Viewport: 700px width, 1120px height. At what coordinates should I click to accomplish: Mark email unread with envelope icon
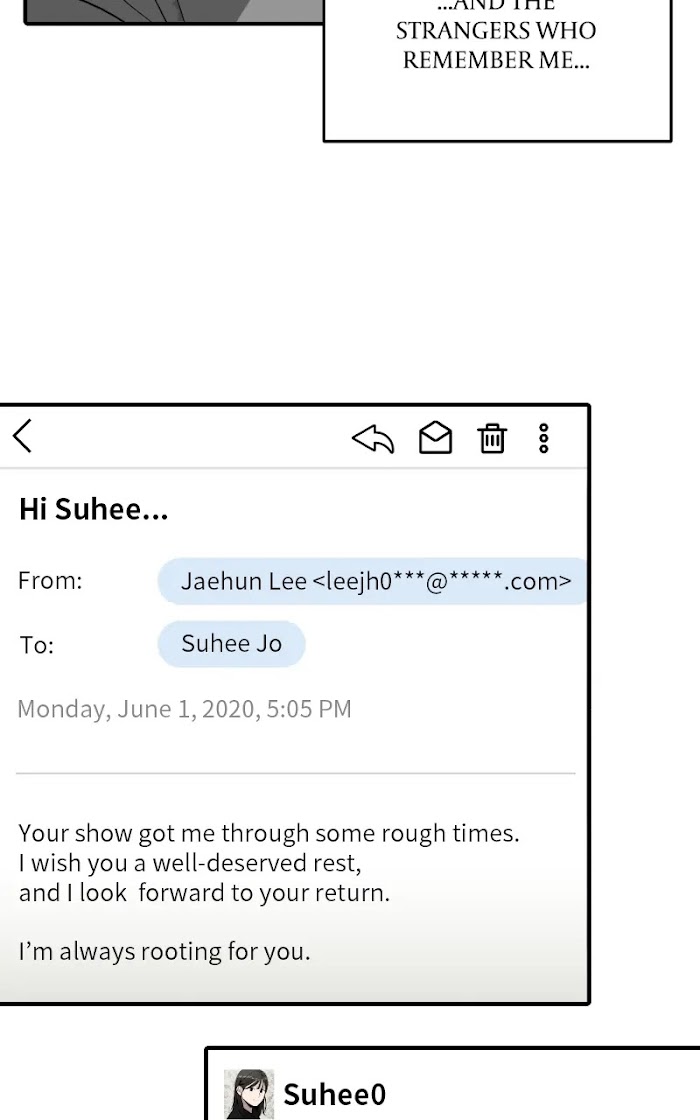[x=435, y=438]
